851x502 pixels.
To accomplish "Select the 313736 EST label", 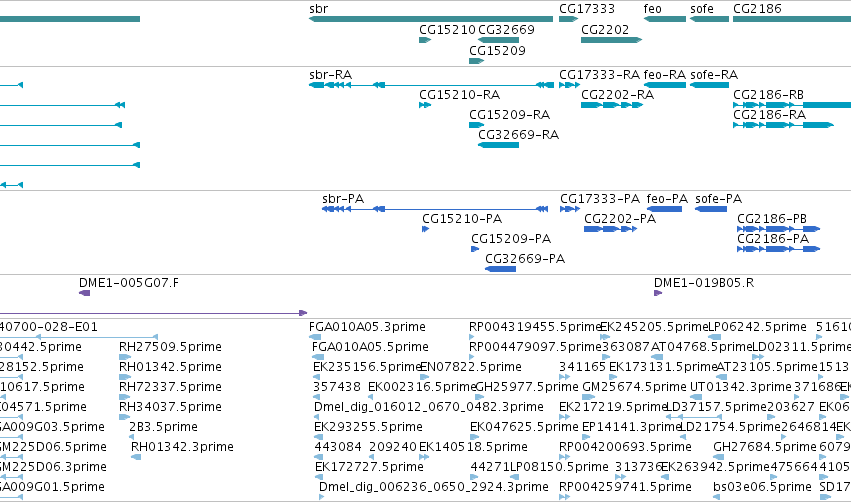I will coord(638,467).
